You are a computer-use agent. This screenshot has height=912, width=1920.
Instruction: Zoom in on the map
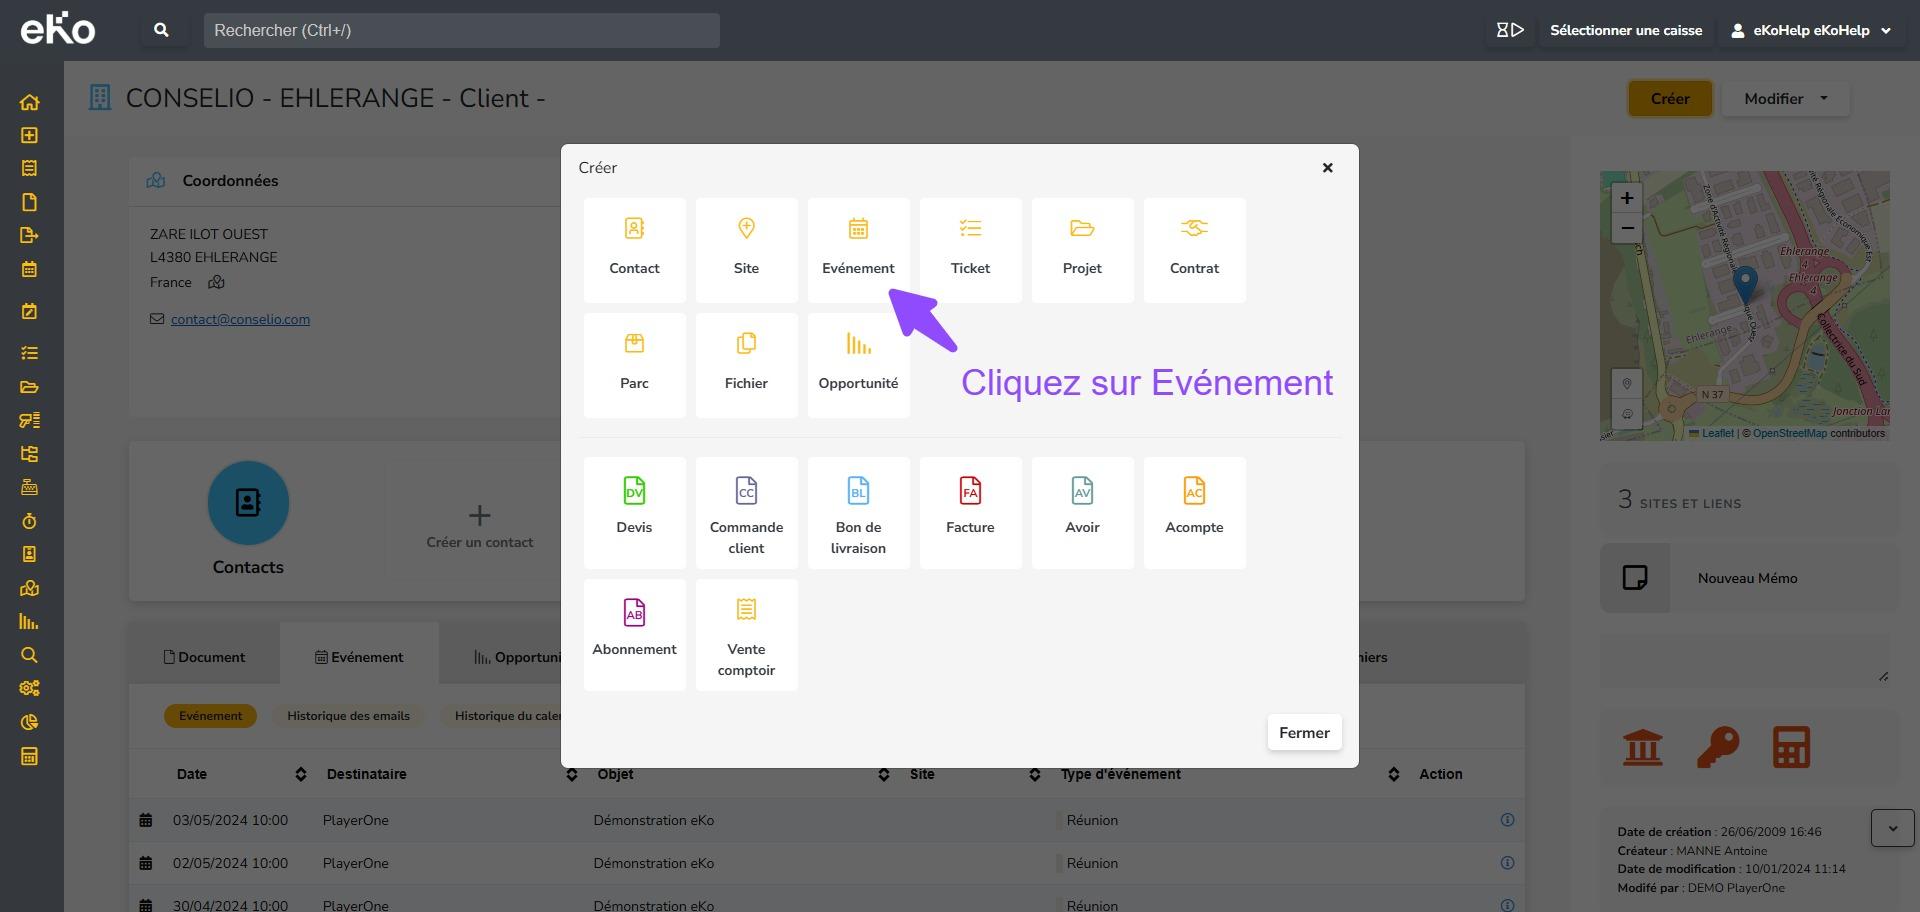1627,198
